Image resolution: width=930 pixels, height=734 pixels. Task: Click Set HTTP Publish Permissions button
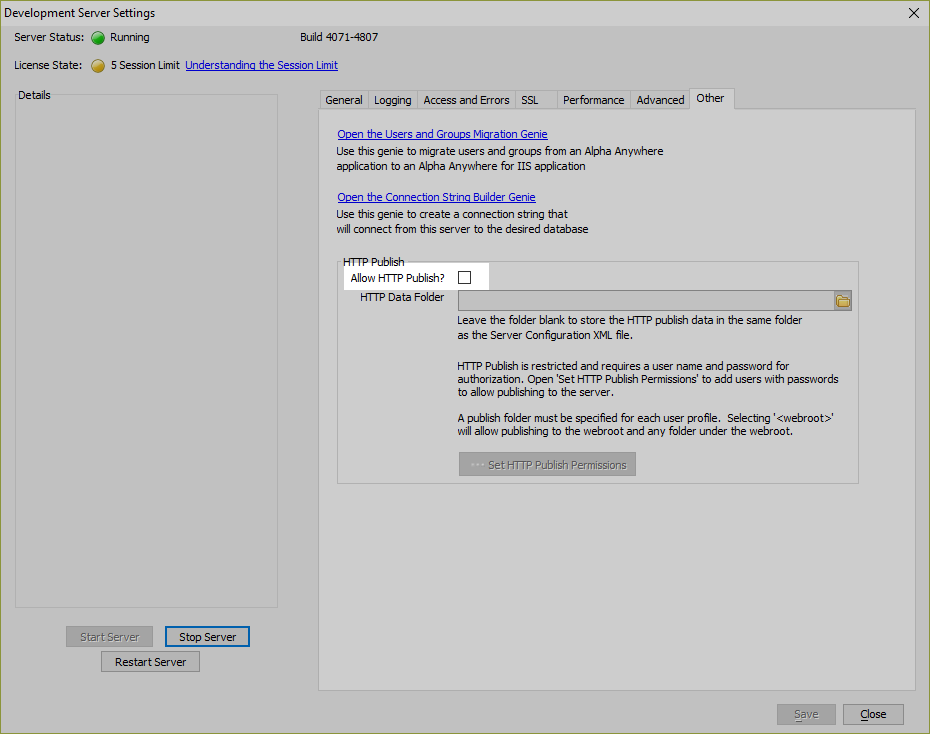pyautogui.click(x=547, y=465)
